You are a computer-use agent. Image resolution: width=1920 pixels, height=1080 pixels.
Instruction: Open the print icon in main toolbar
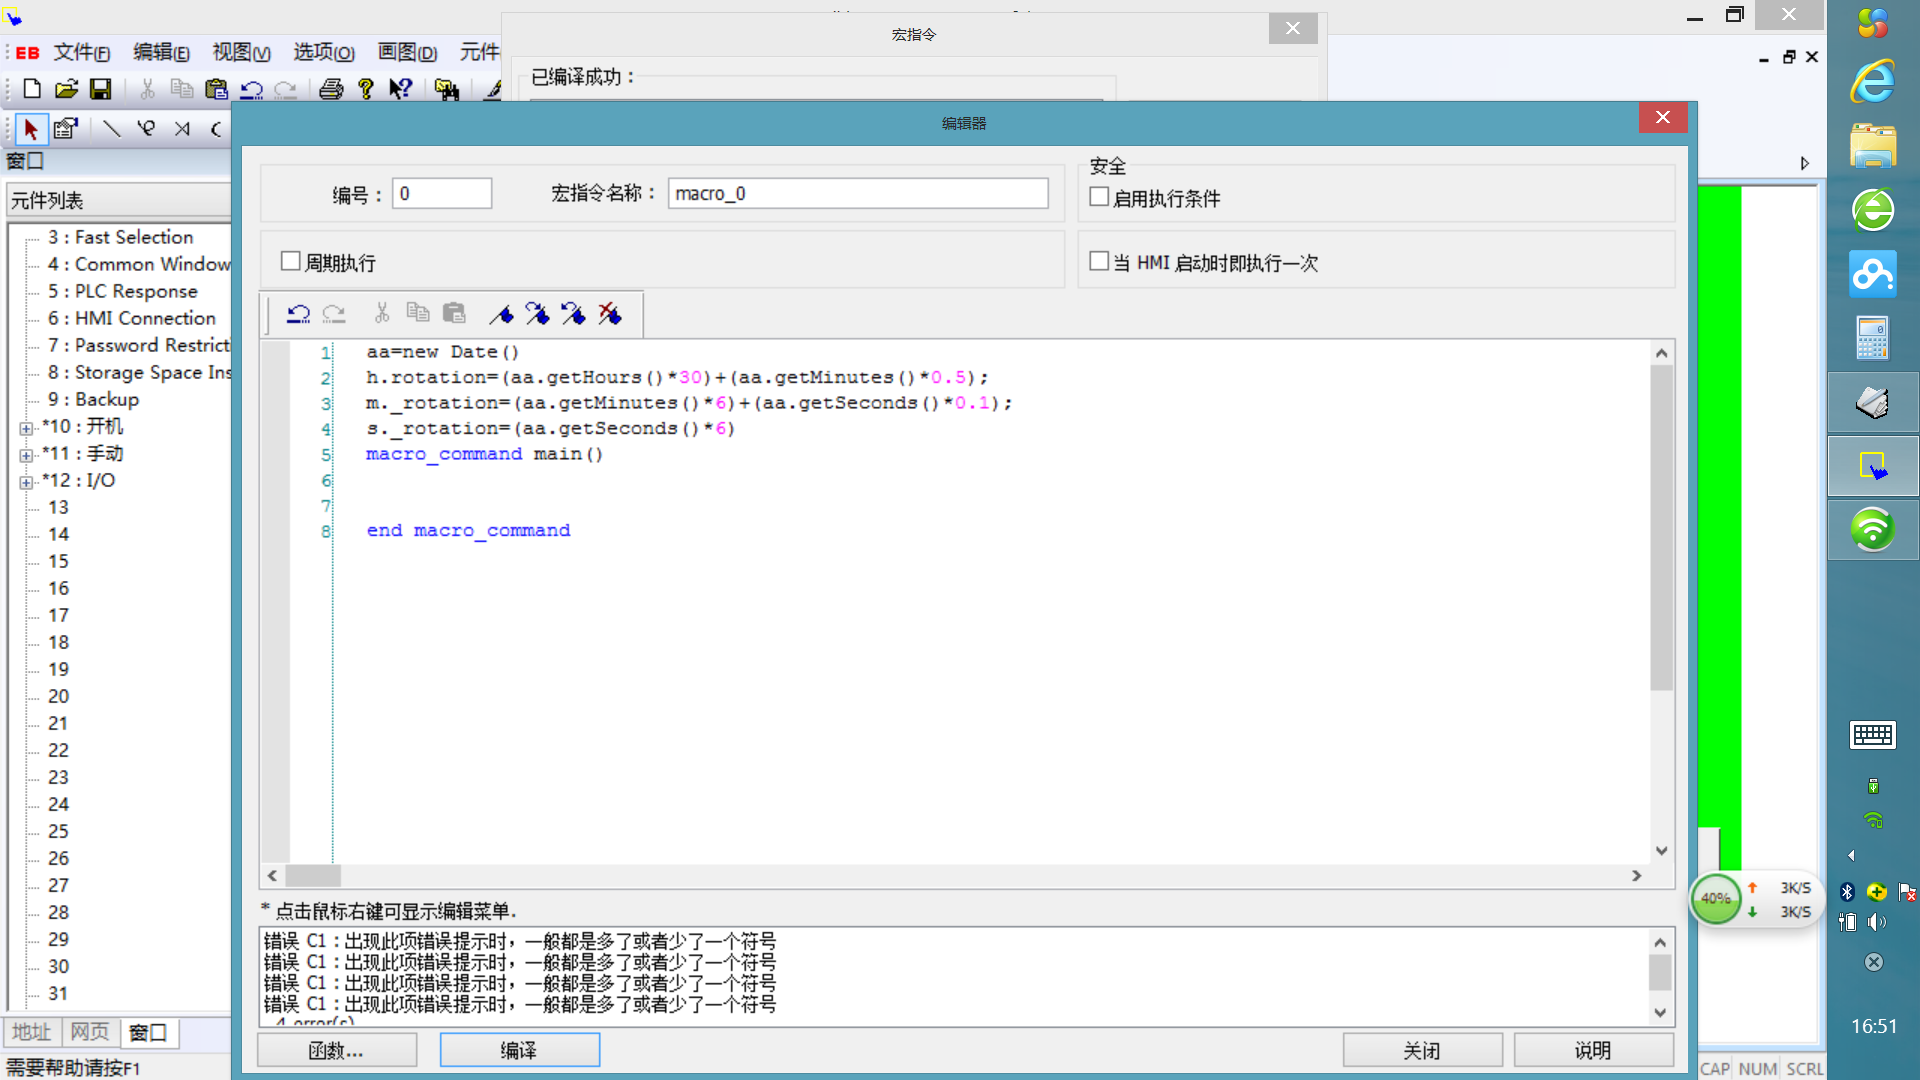tap(331, 89)
